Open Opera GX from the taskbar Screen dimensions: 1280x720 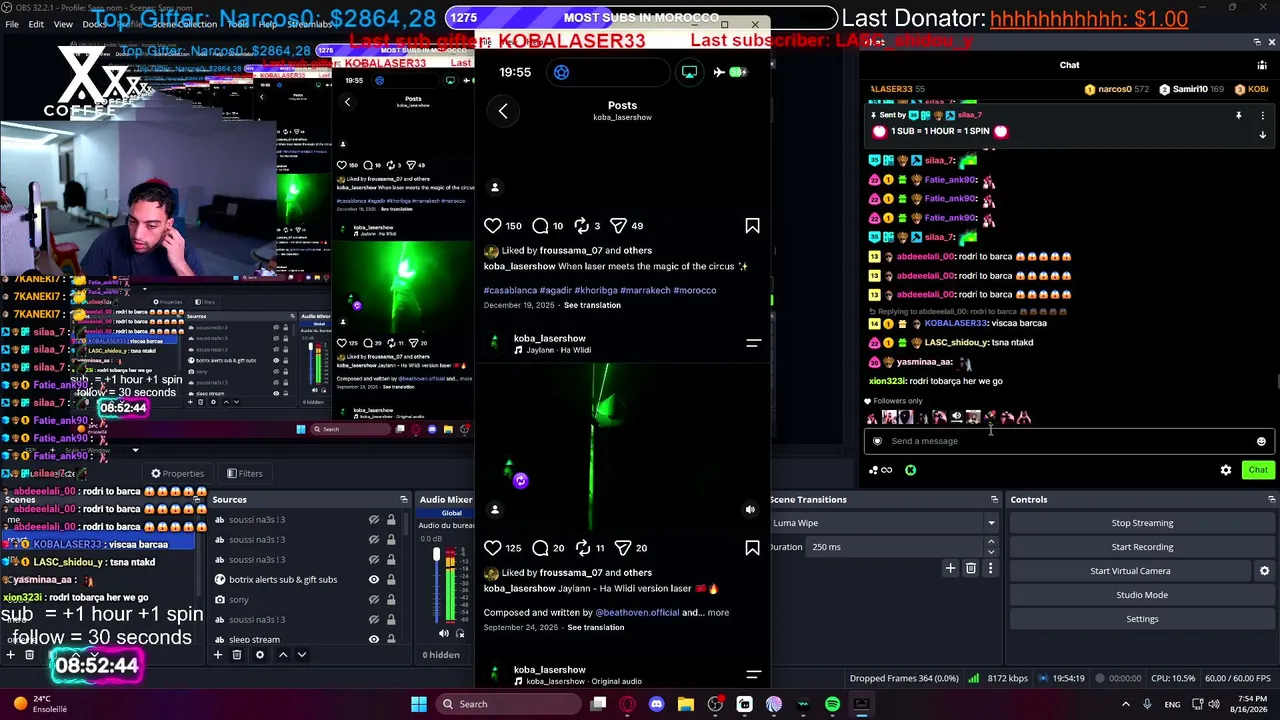[627, 704]
